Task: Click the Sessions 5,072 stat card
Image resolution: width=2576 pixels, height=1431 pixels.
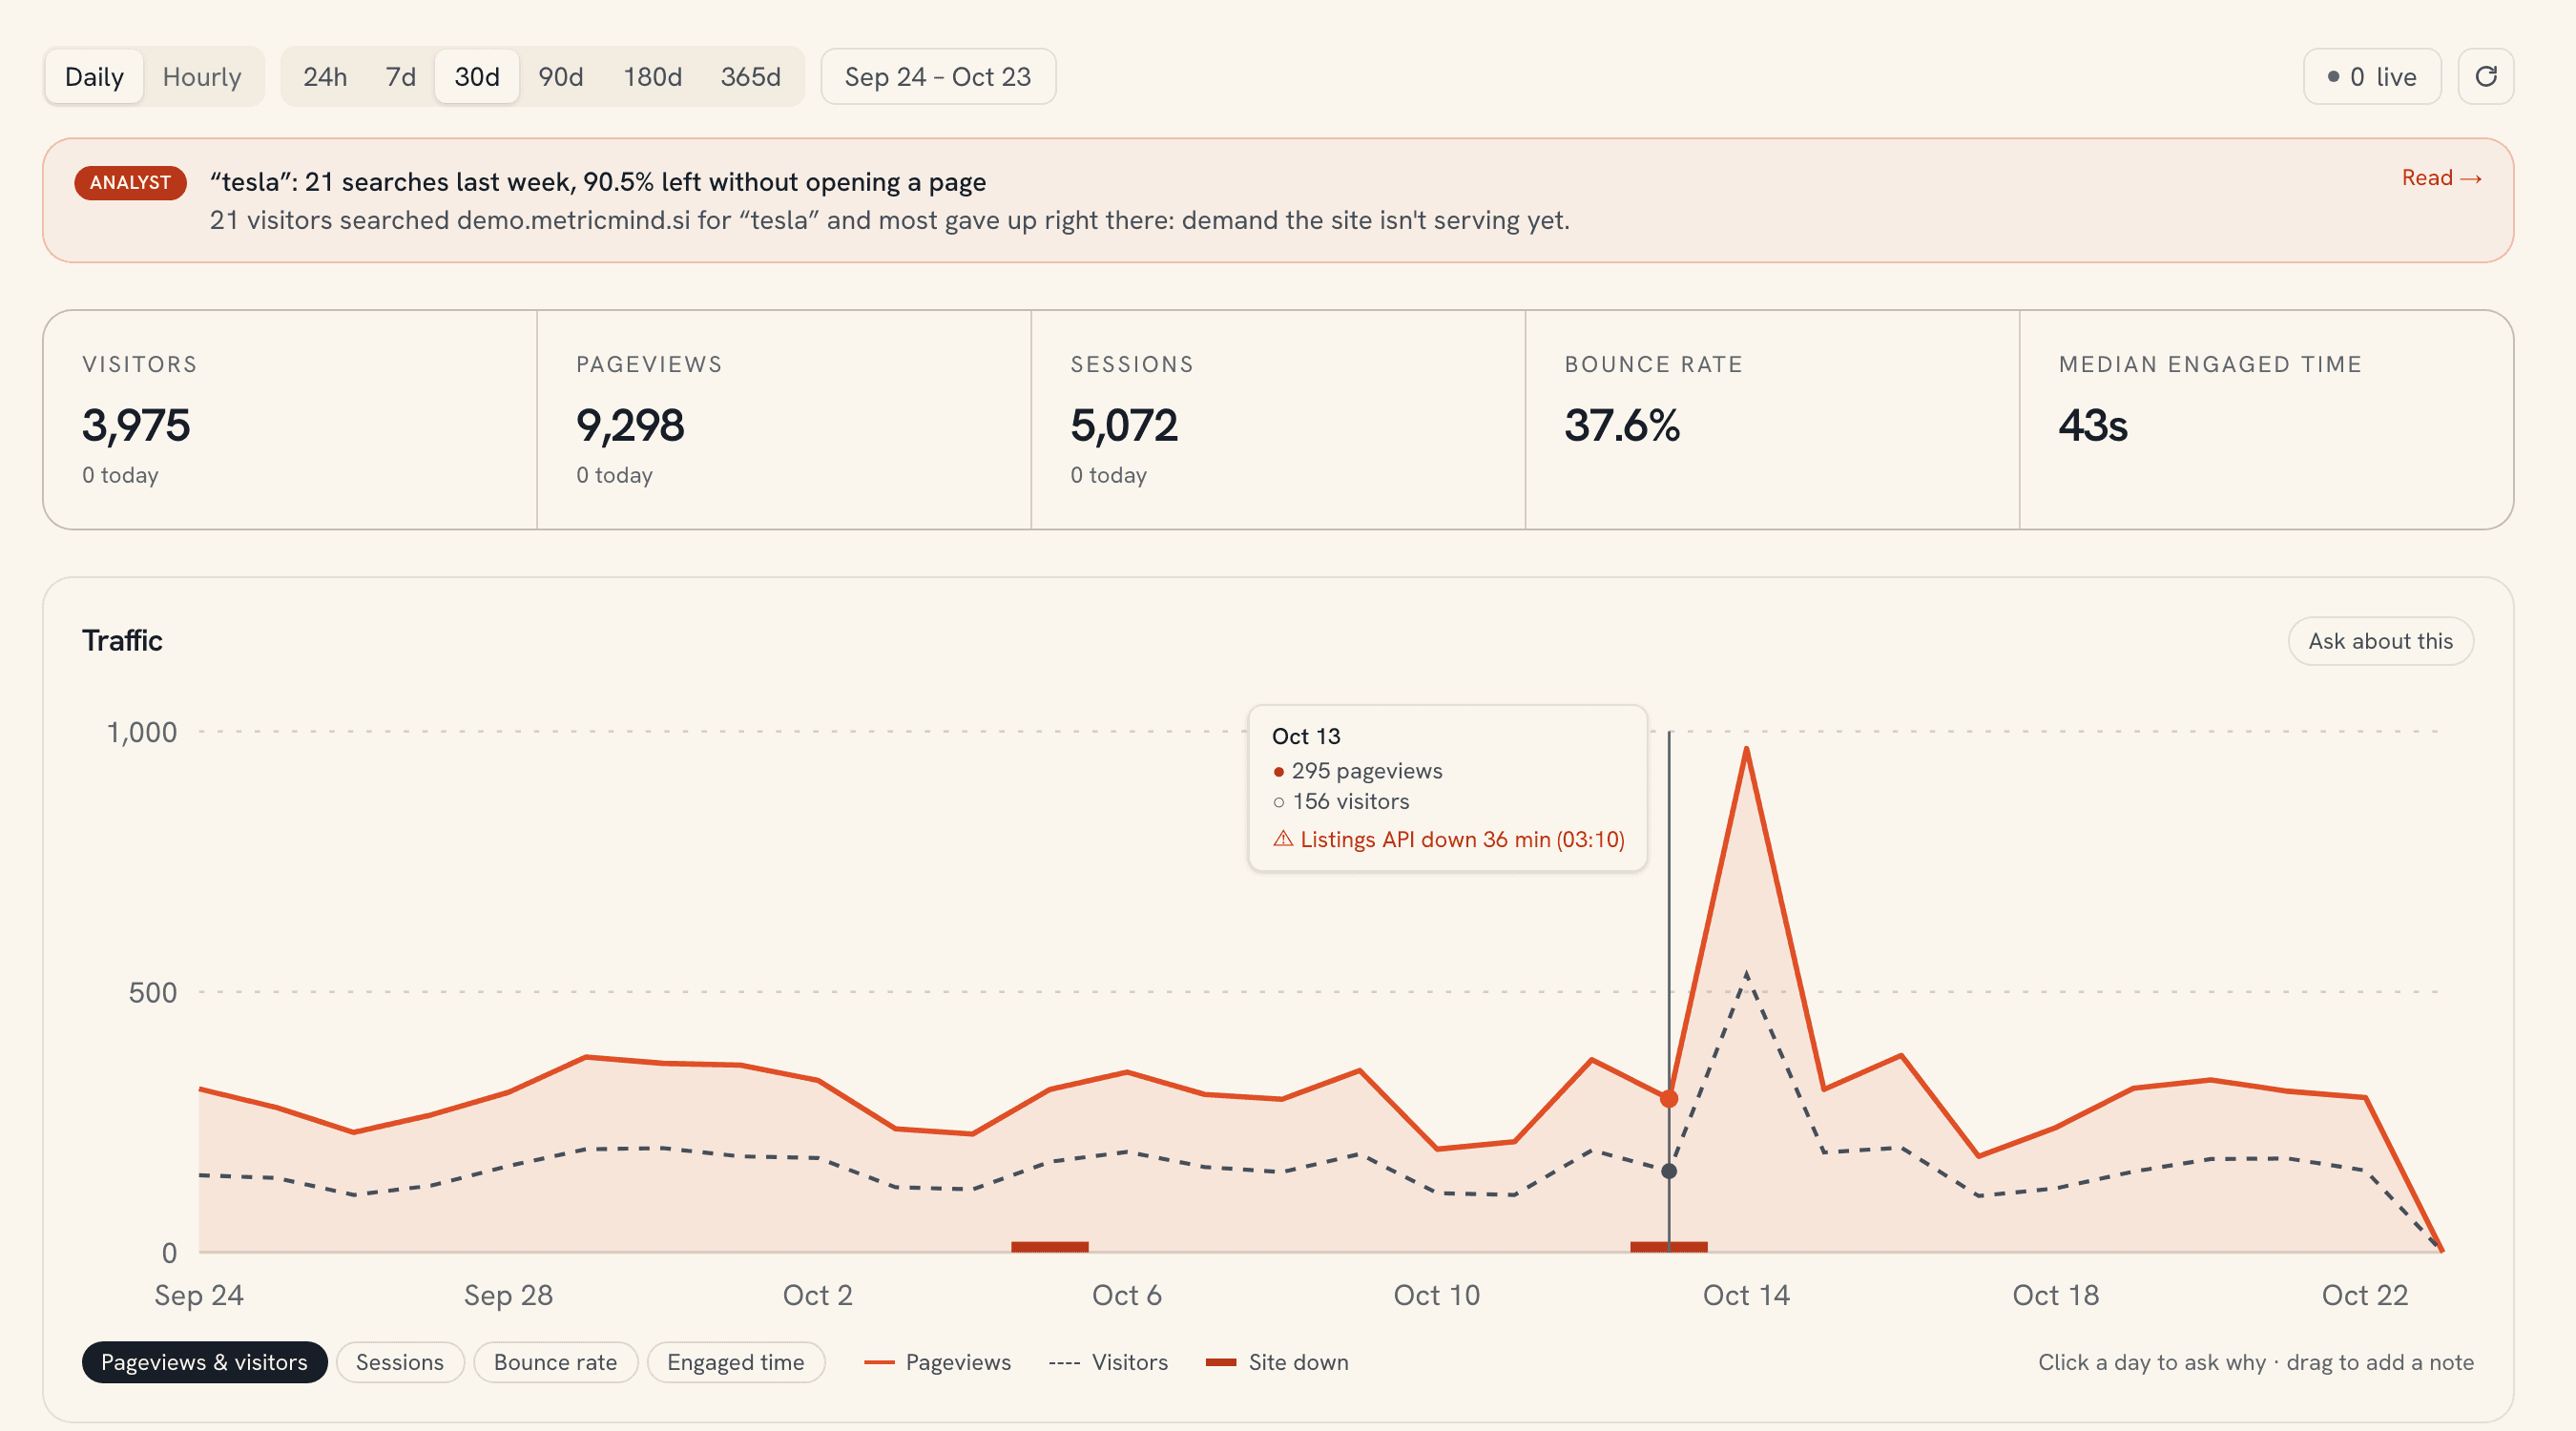Action: (1278, 419)
